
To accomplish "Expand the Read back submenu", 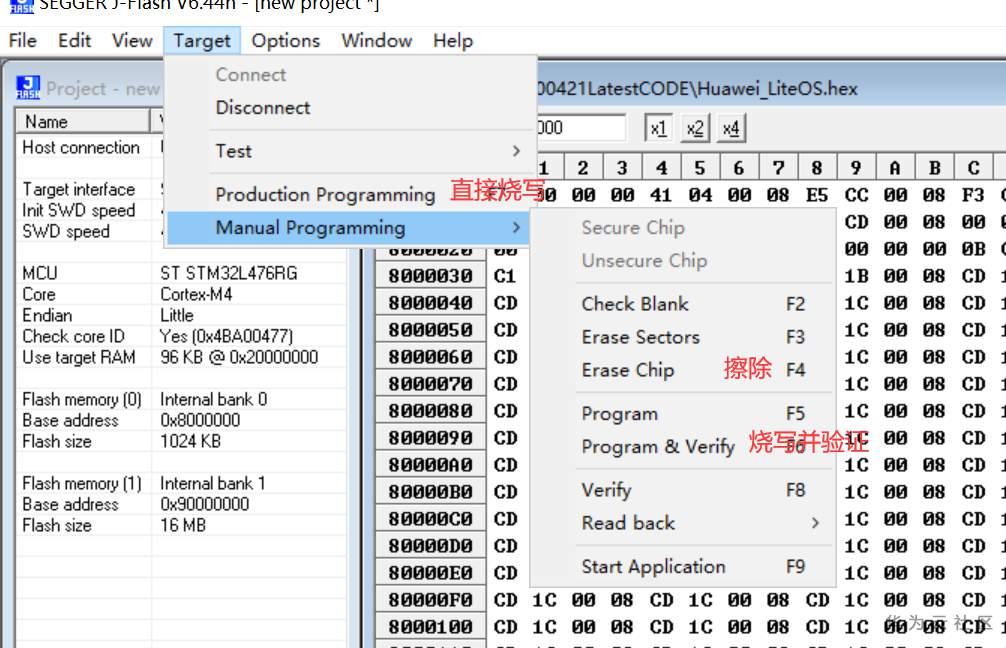I will pyautogui.click(x=683, y=523).
